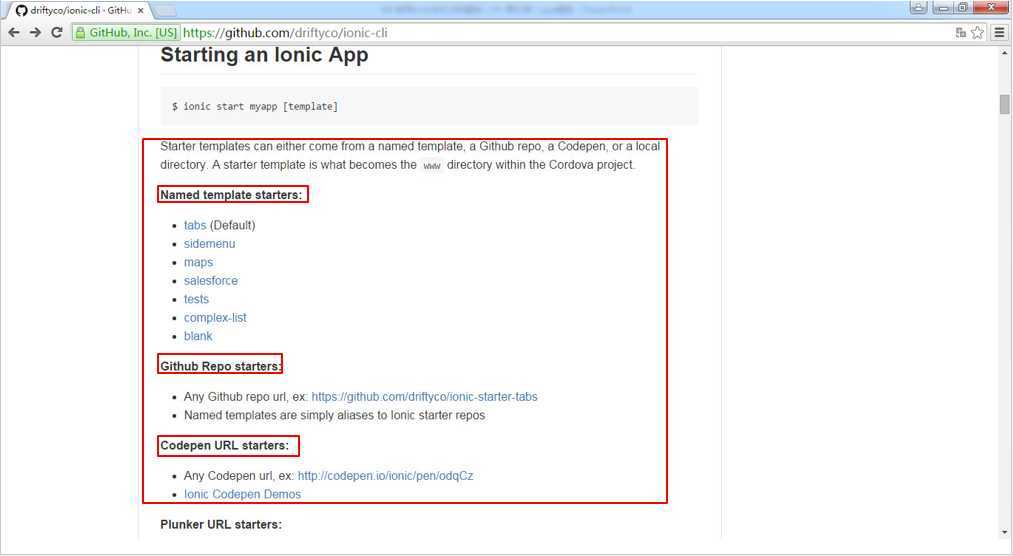Click the green padlock security icon
Viewport: 1013px width, 556px height.
pyautogui.click(x=80, y=33)
